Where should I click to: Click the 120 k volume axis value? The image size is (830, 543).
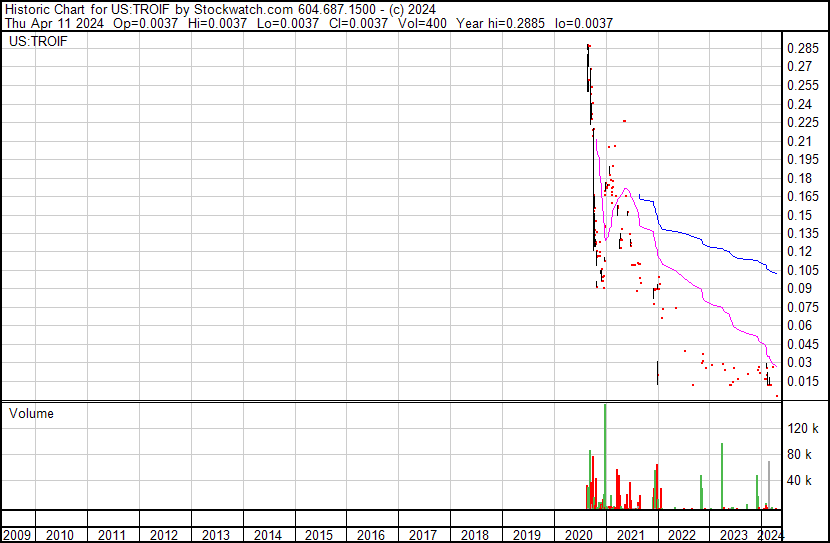pyautogui.click(x=803, y=428)
